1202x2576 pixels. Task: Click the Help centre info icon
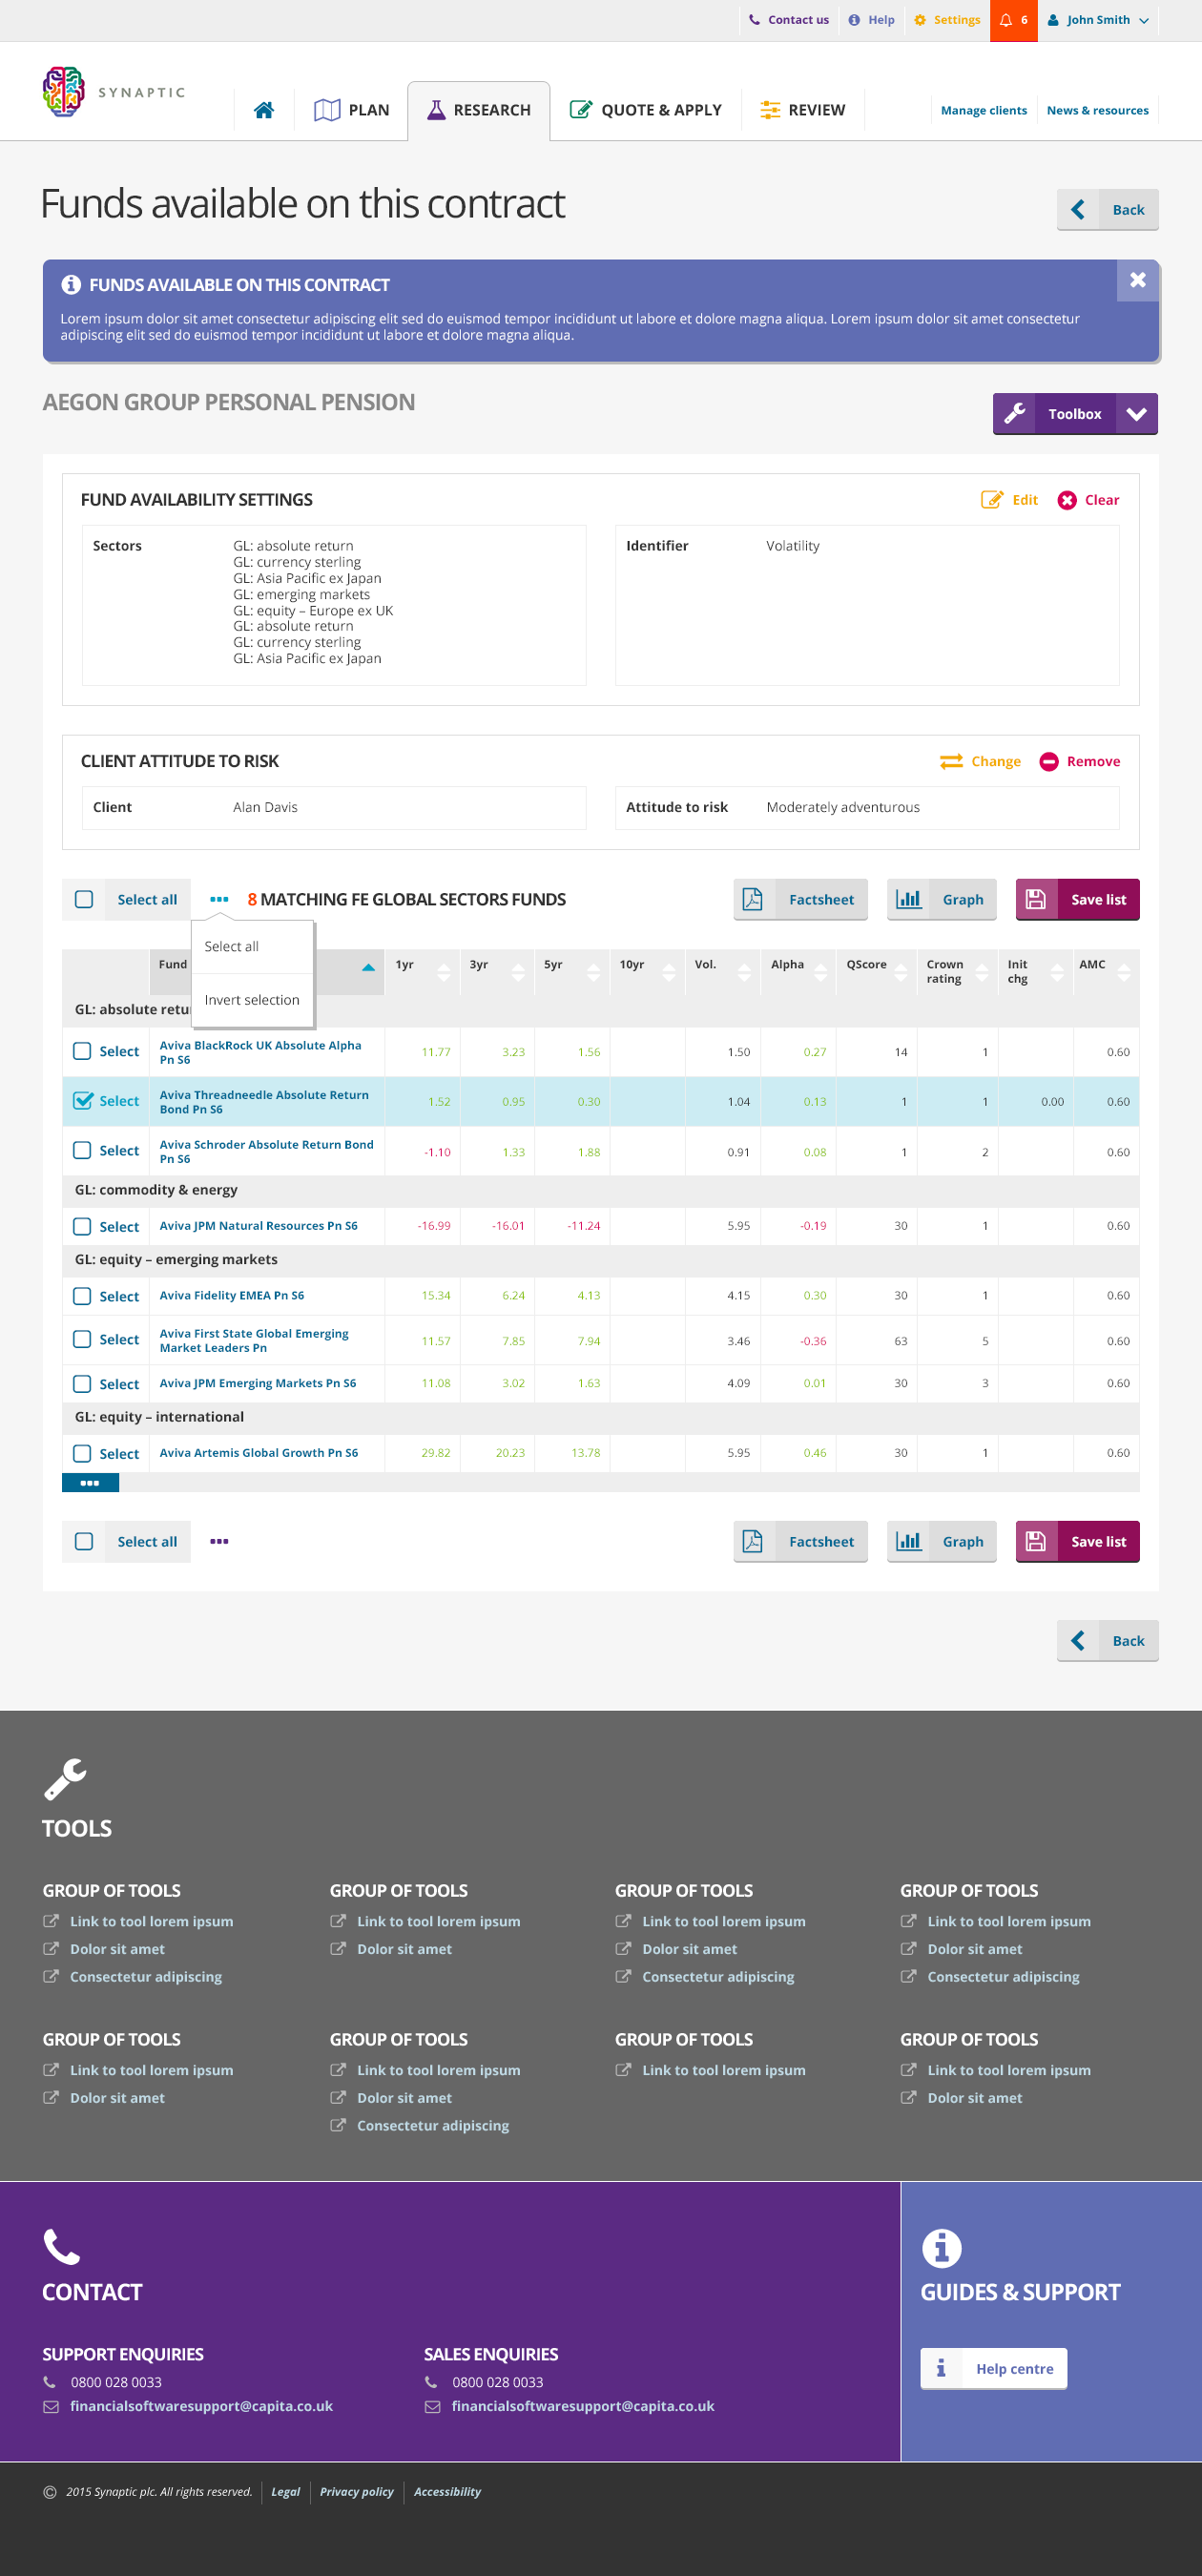[x=941, y=2368]
